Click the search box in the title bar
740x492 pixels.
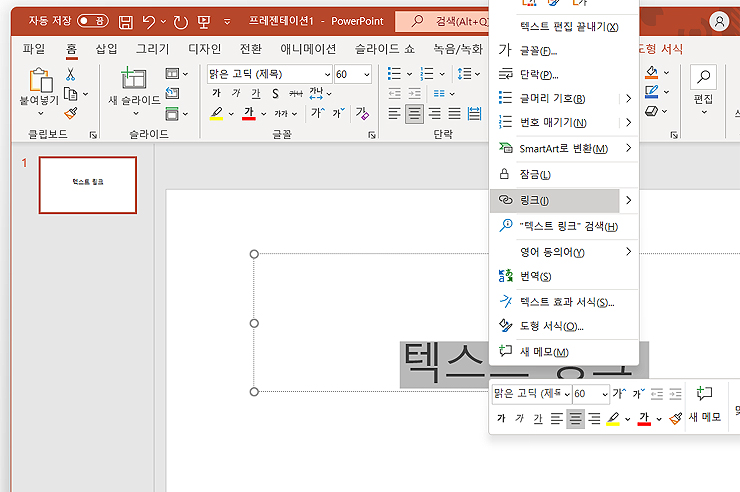click(443, 21)
